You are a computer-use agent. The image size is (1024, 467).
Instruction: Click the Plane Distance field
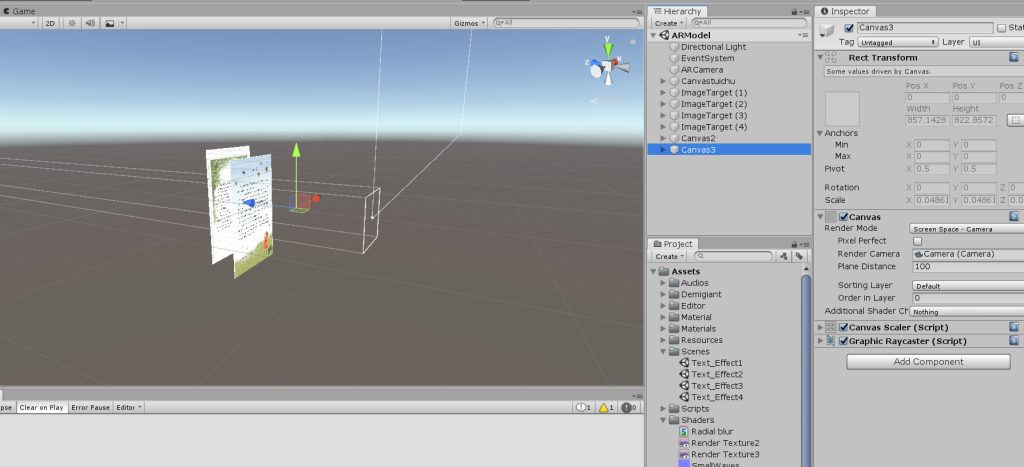coord(968,266)
